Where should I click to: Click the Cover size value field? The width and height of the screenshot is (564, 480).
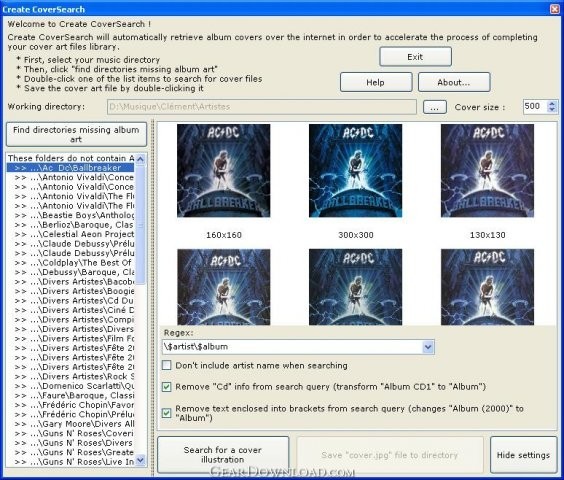coord(535,107)
